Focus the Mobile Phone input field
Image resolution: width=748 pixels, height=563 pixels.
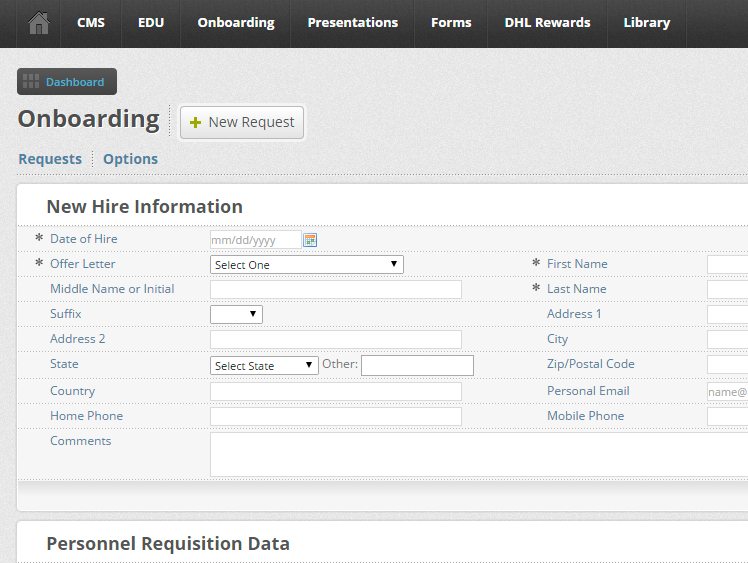[x=727, y=417]
